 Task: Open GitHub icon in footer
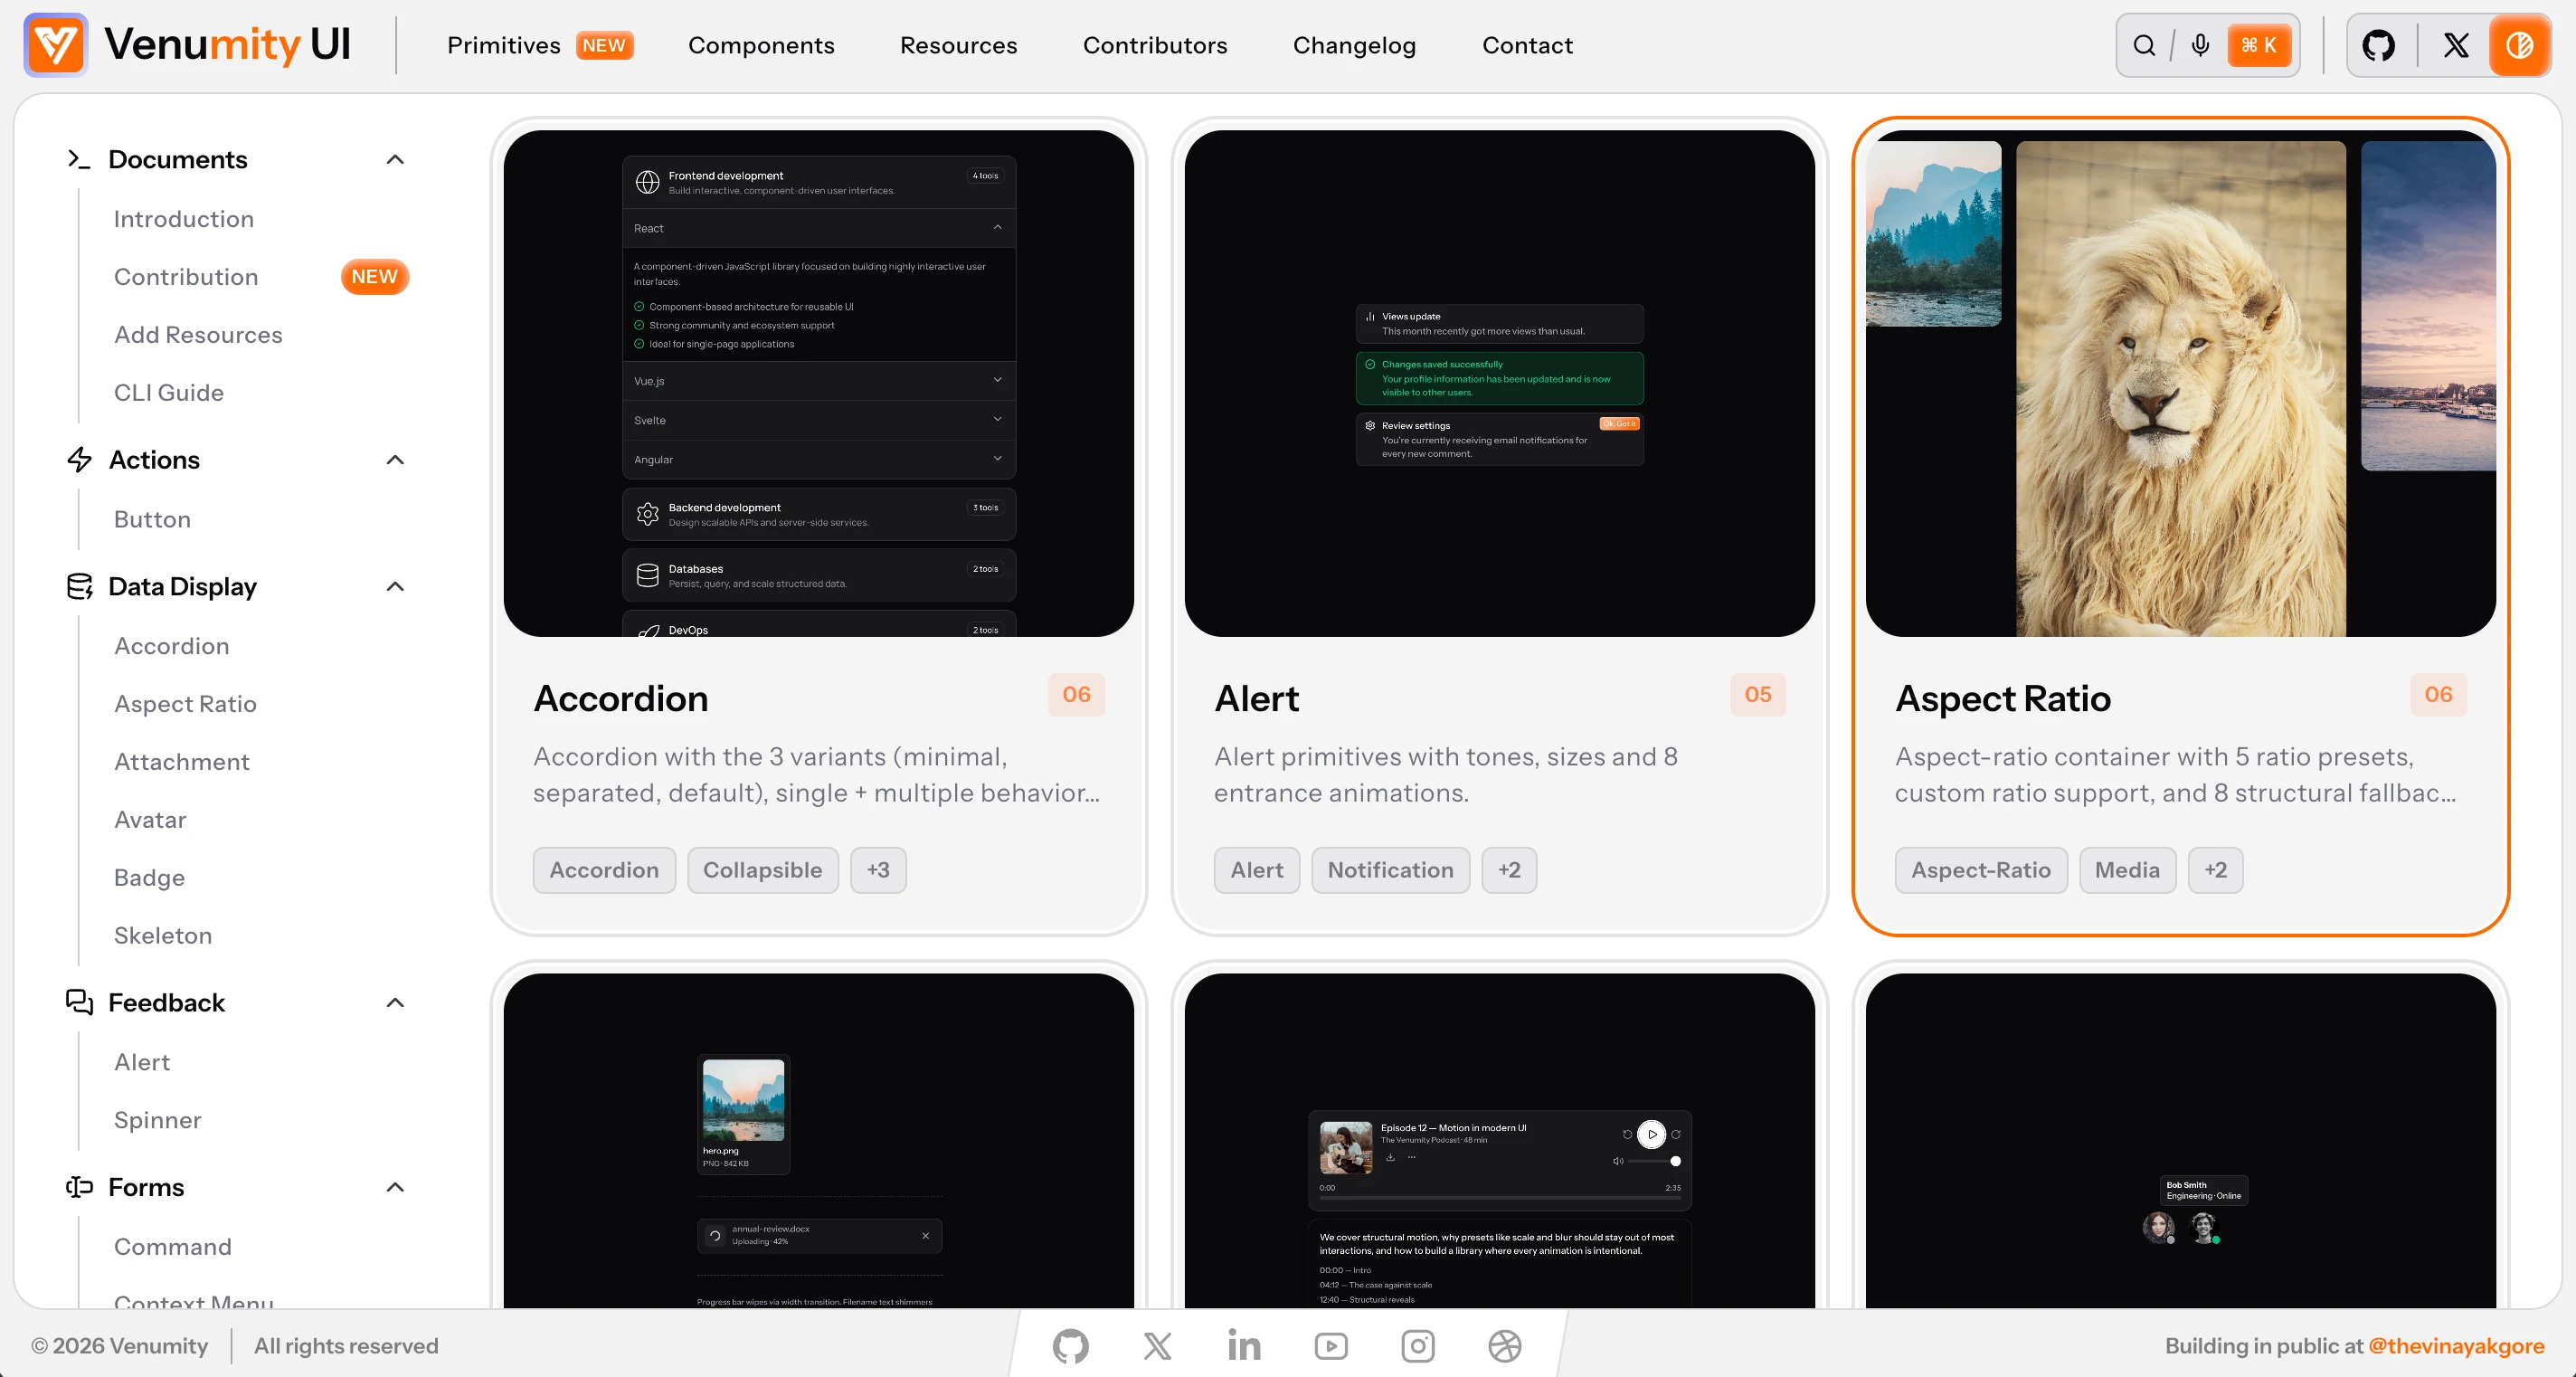(1070, 1346)
